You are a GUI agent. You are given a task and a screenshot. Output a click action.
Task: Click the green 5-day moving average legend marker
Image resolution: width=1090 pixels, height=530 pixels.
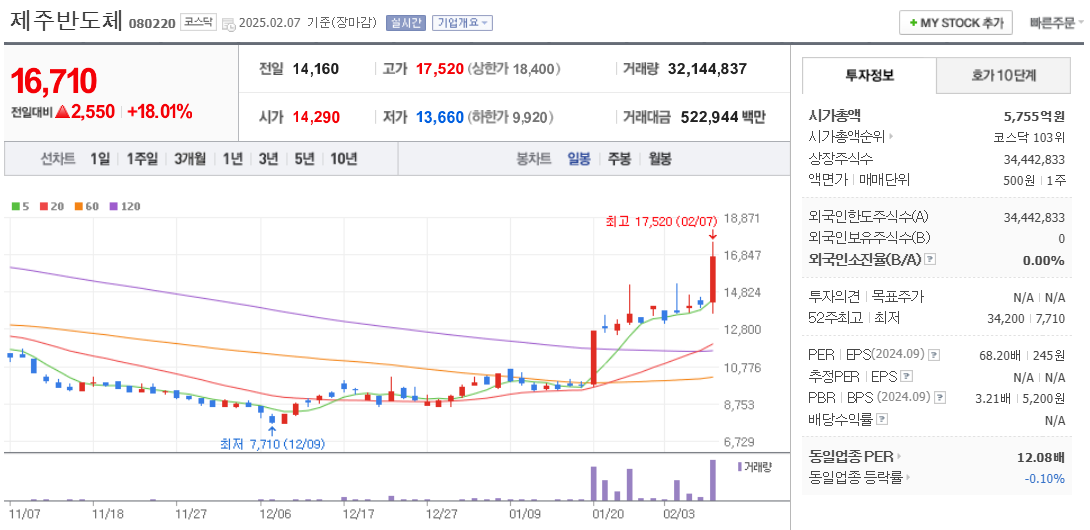pos(15,206)
